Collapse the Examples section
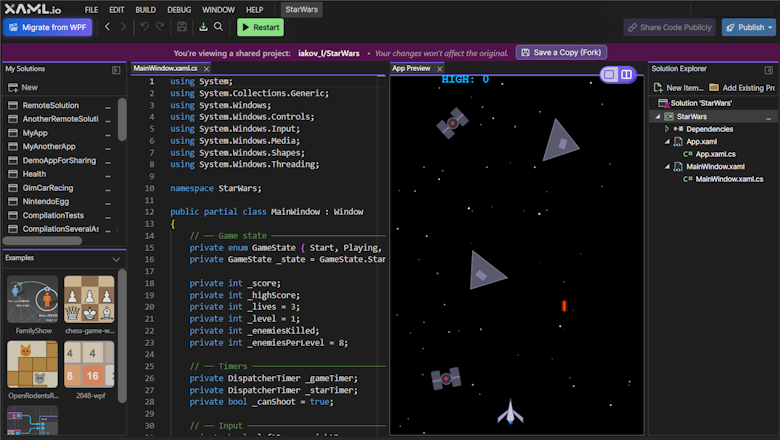Image resolution: width=780 pixels, height=440 pixels. pyautogui.click(x=116, y=259)
